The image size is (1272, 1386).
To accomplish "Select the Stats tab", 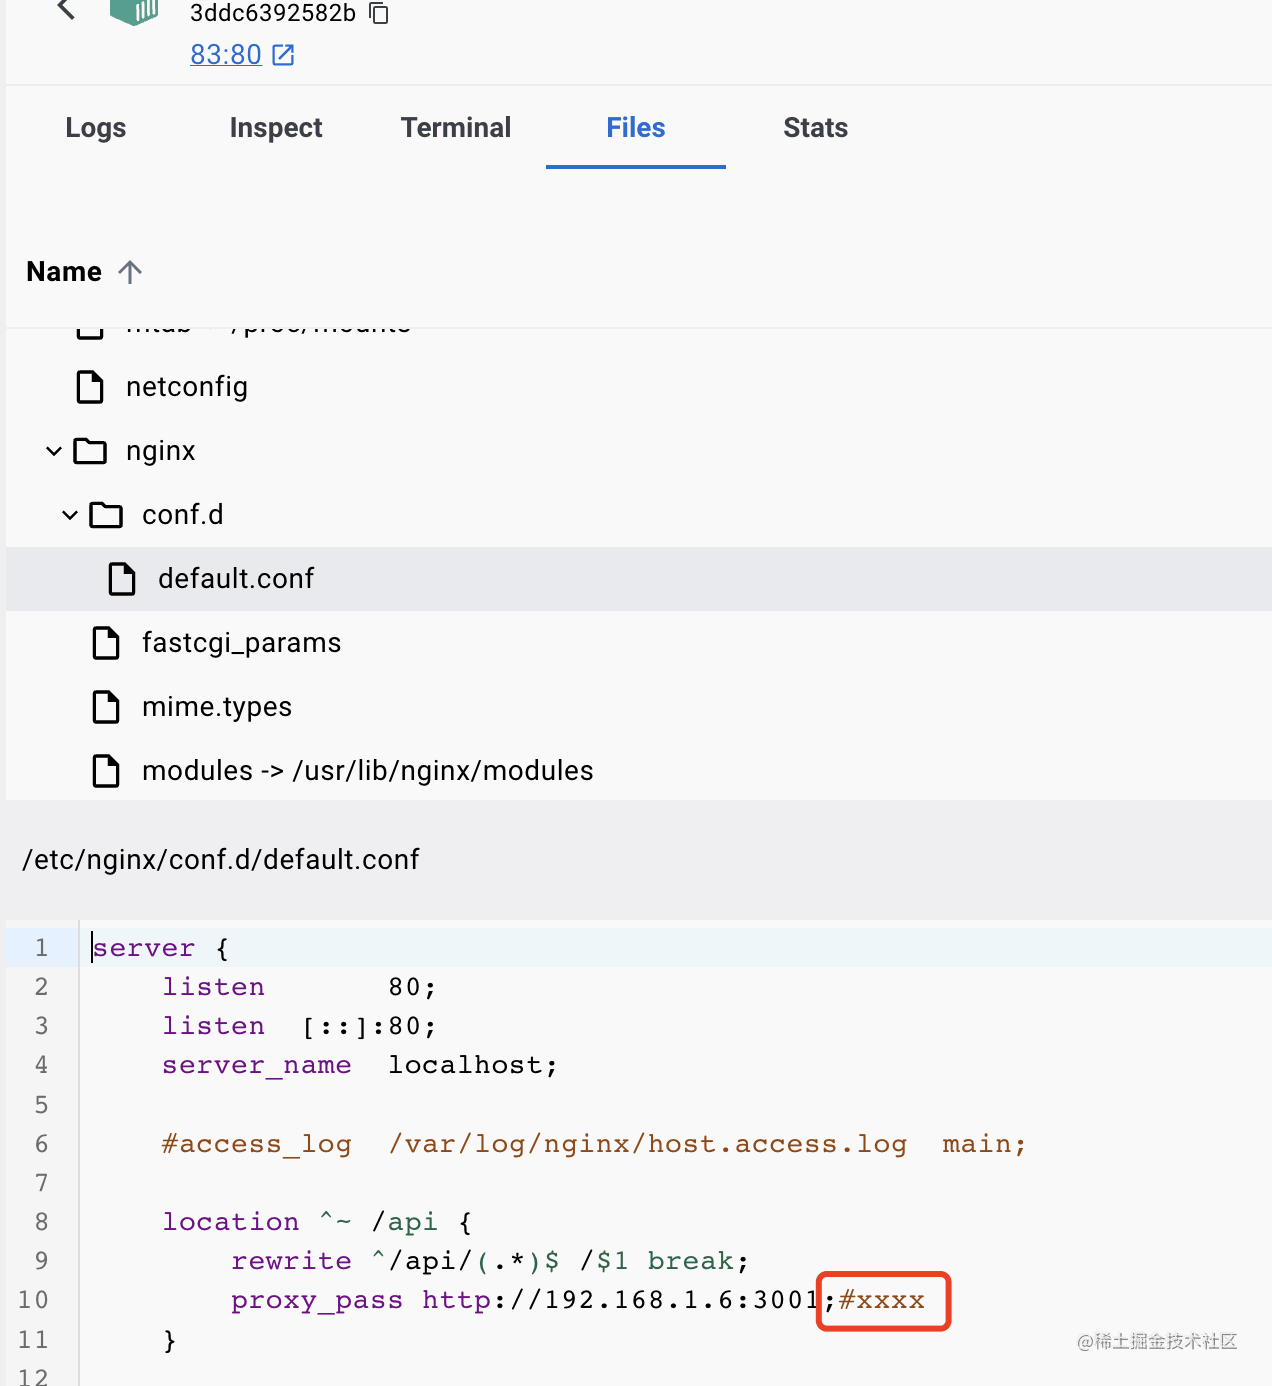I will (815, 128).
